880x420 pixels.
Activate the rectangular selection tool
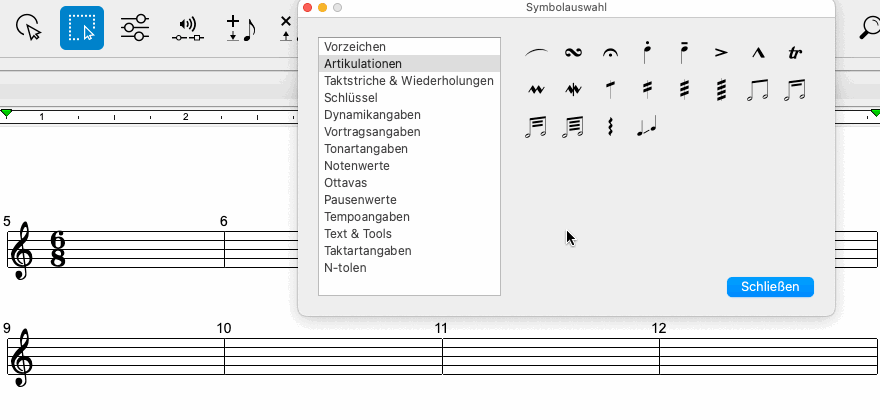82,28
